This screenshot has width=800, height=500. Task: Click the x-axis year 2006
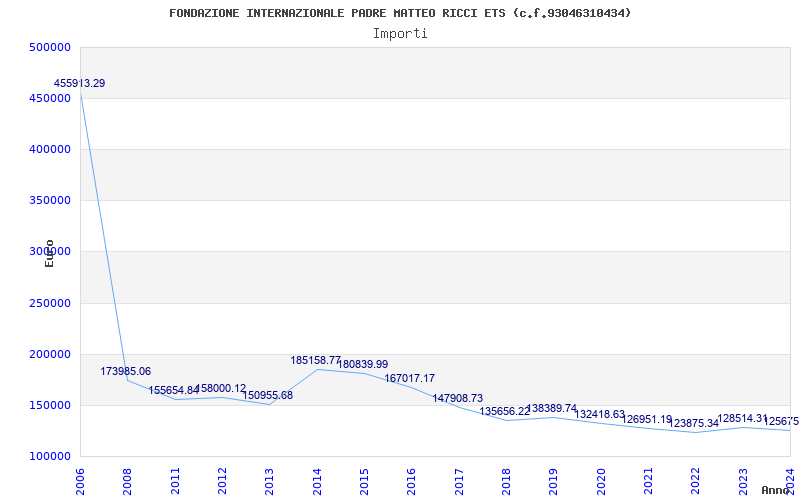(80, 481)
